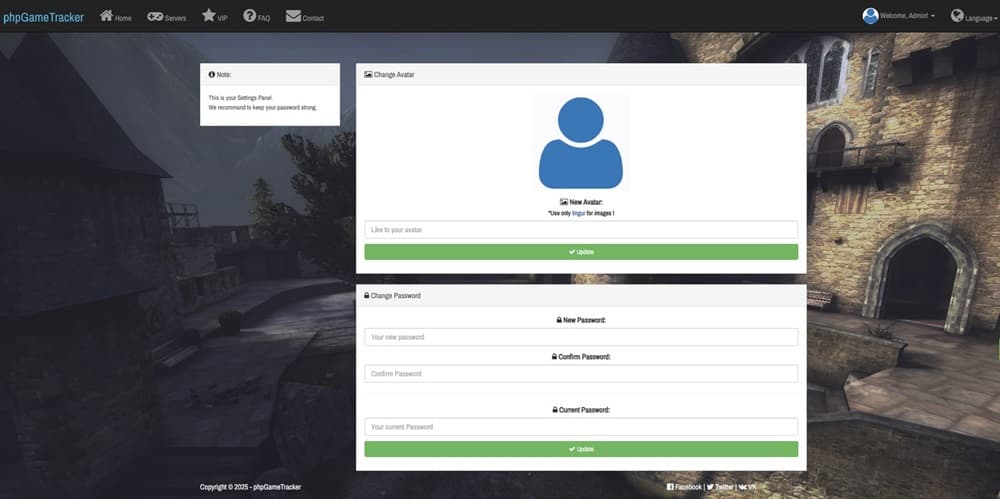The width and height of the screenshot is (1000, 499).
Task: Click the Confirm Password lock icon
Action: tap(554, 357)
